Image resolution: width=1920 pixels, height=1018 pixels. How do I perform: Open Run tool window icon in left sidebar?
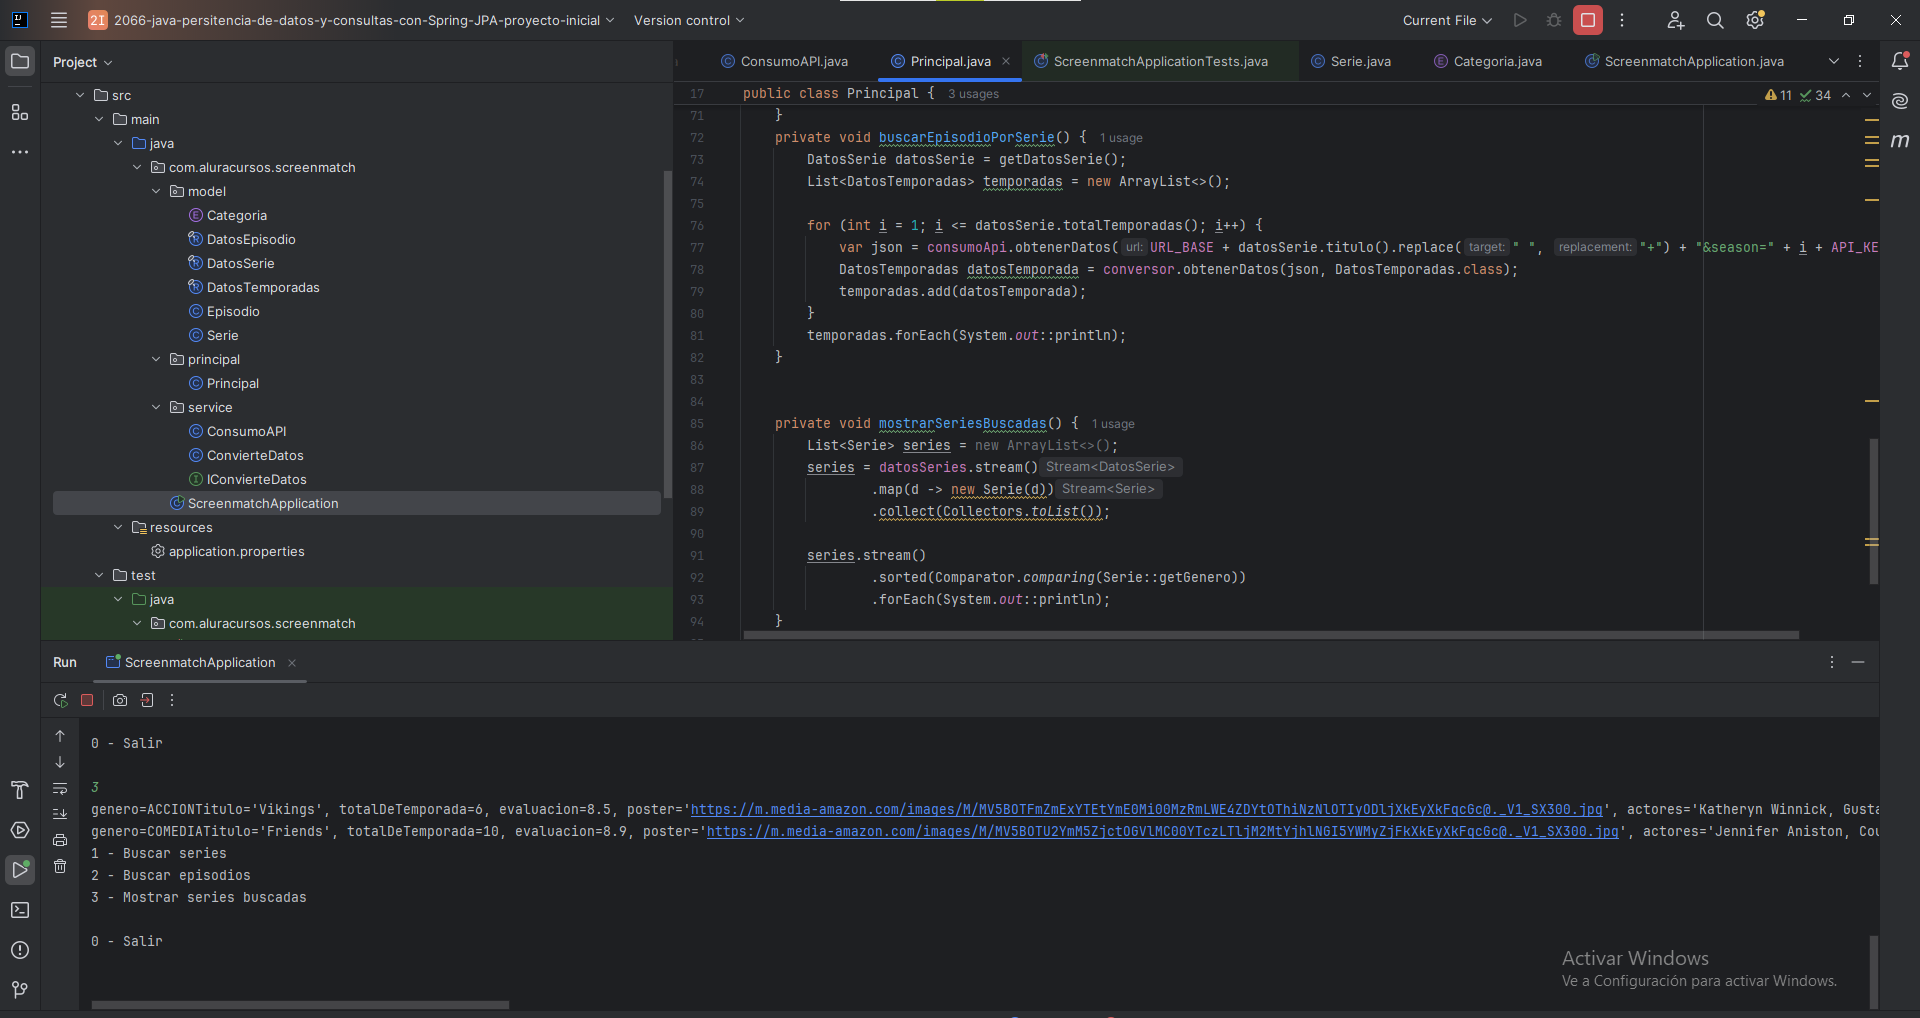[x=20, y=870]
